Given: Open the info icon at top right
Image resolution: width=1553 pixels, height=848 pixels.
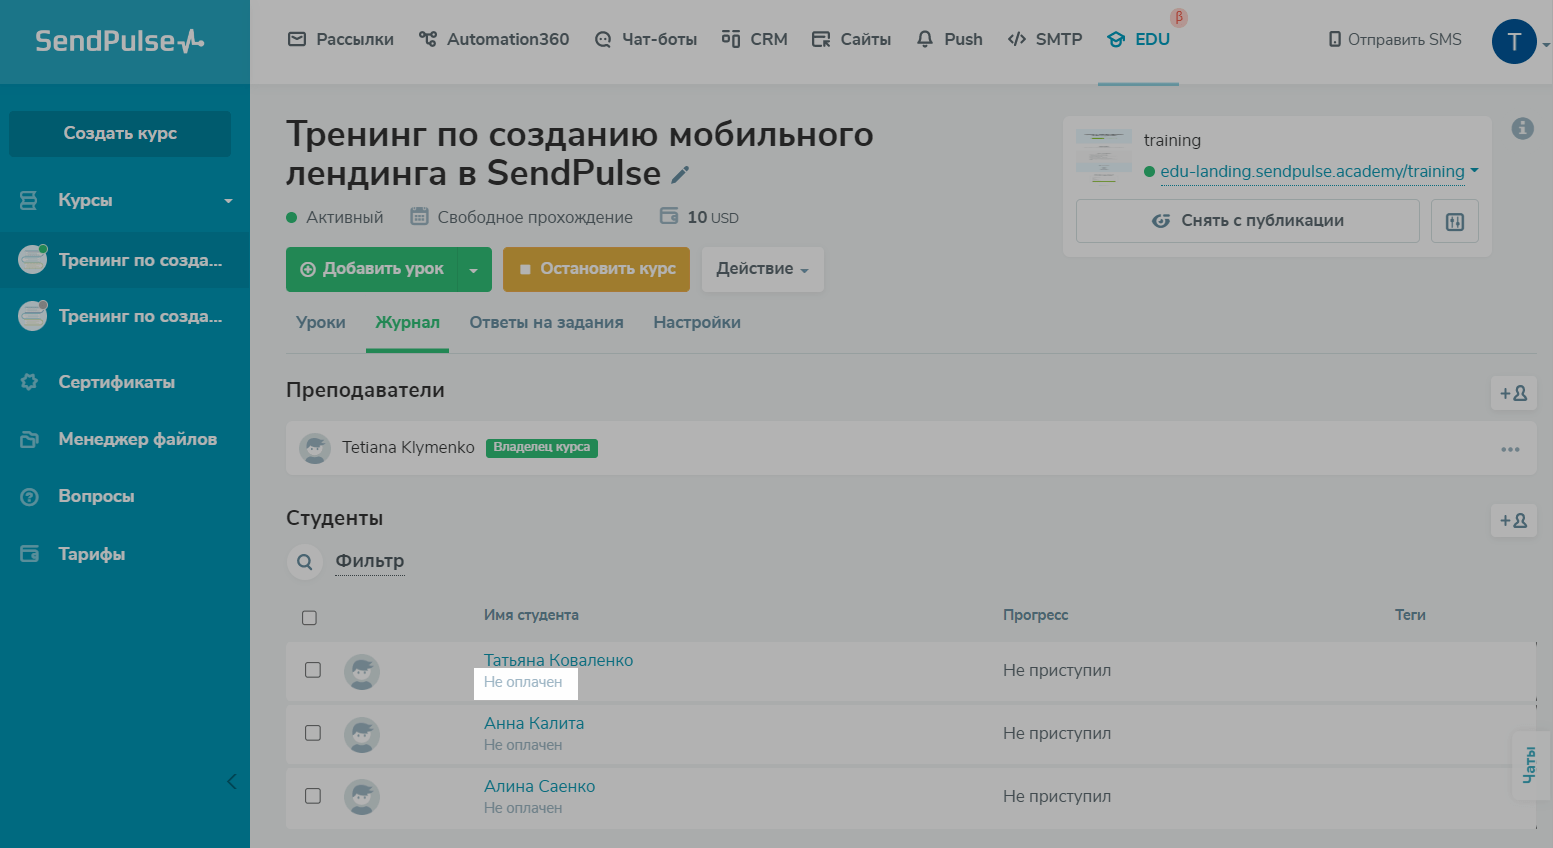Looking at the screenshot, I should [x=1522, y=128].
